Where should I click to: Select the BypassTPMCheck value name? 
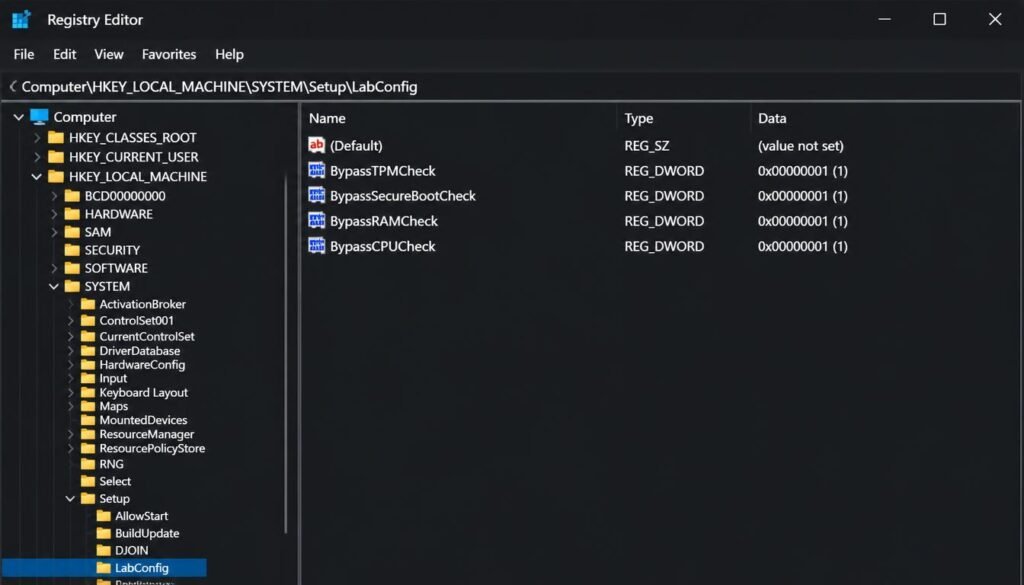click(383, 171)
